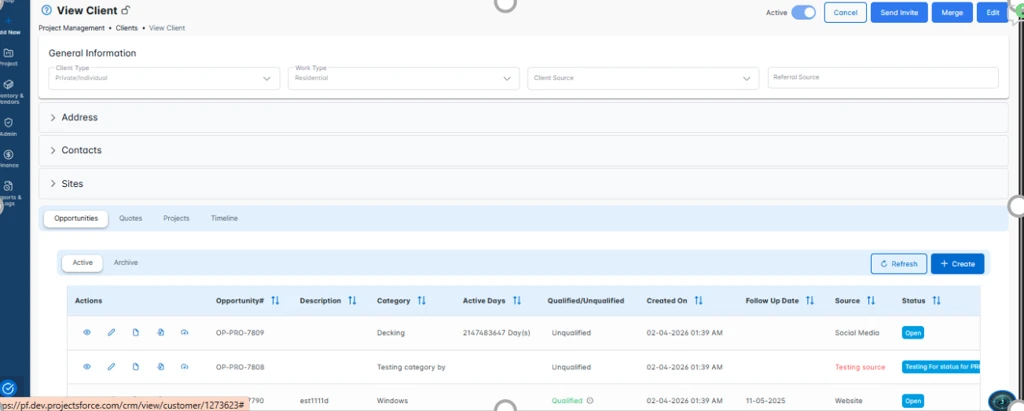Click the Create opportunity button
The width and height of the screenshot is (1024, 411).
957,264
